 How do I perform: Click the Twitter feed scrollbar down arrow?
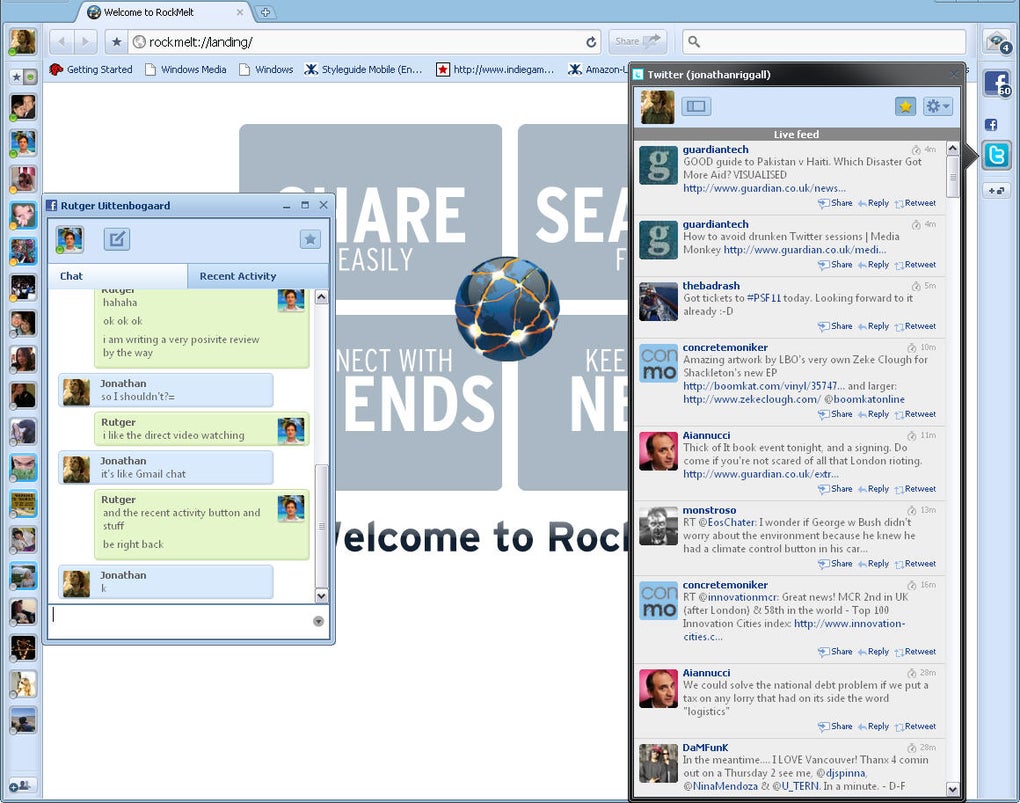point(952,789)
